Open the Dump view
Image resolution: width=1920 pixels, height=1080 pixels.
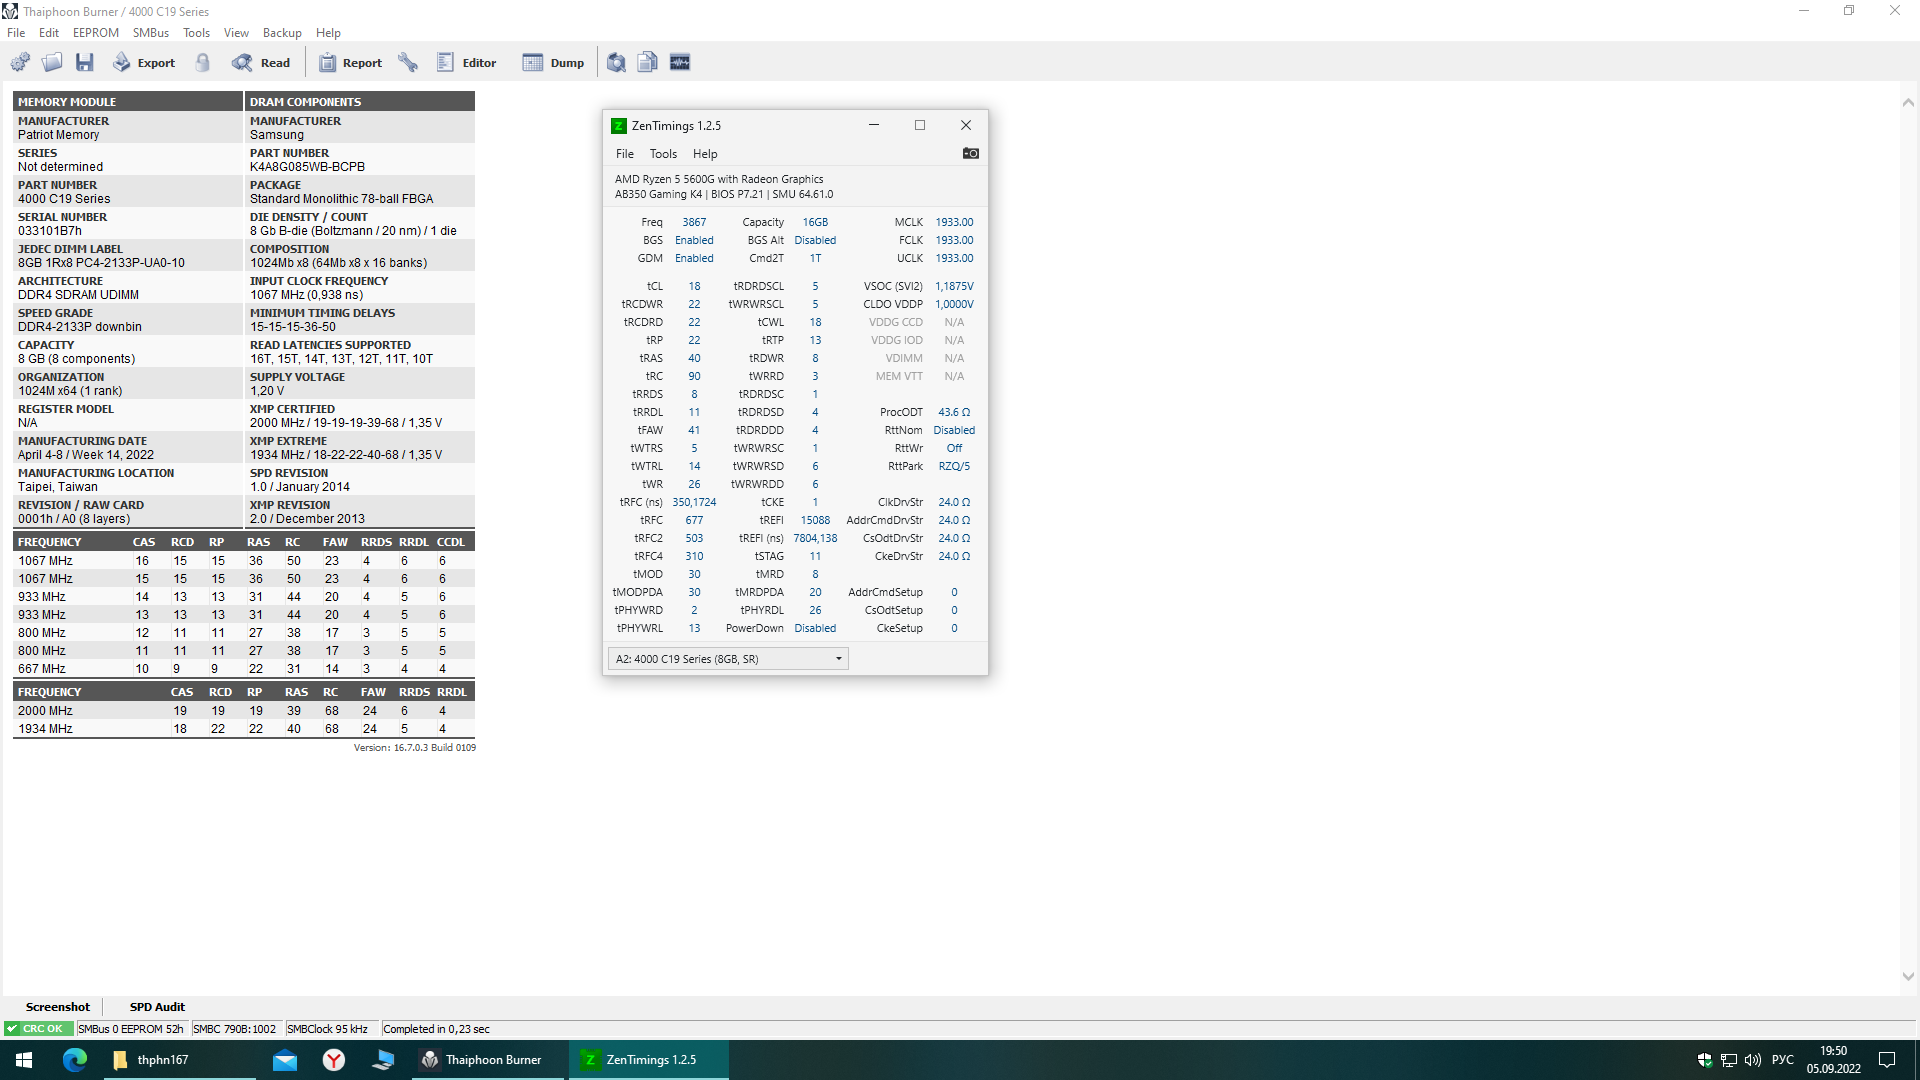tap(553, 62)
